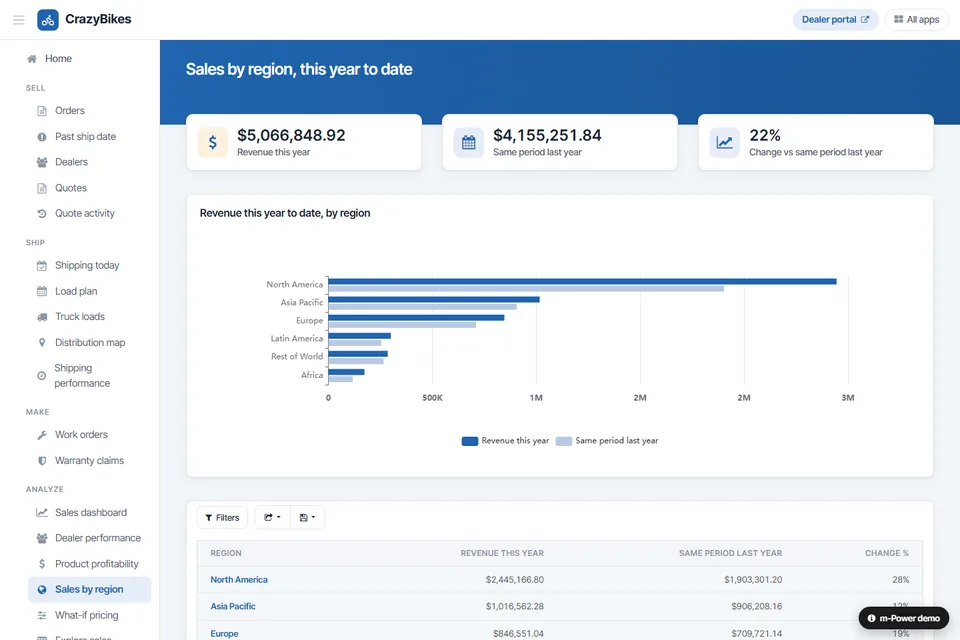This screenshot has height=640, width=960.
Task: Click the dark North America revenue bar
Action: (x=582, y=282)
